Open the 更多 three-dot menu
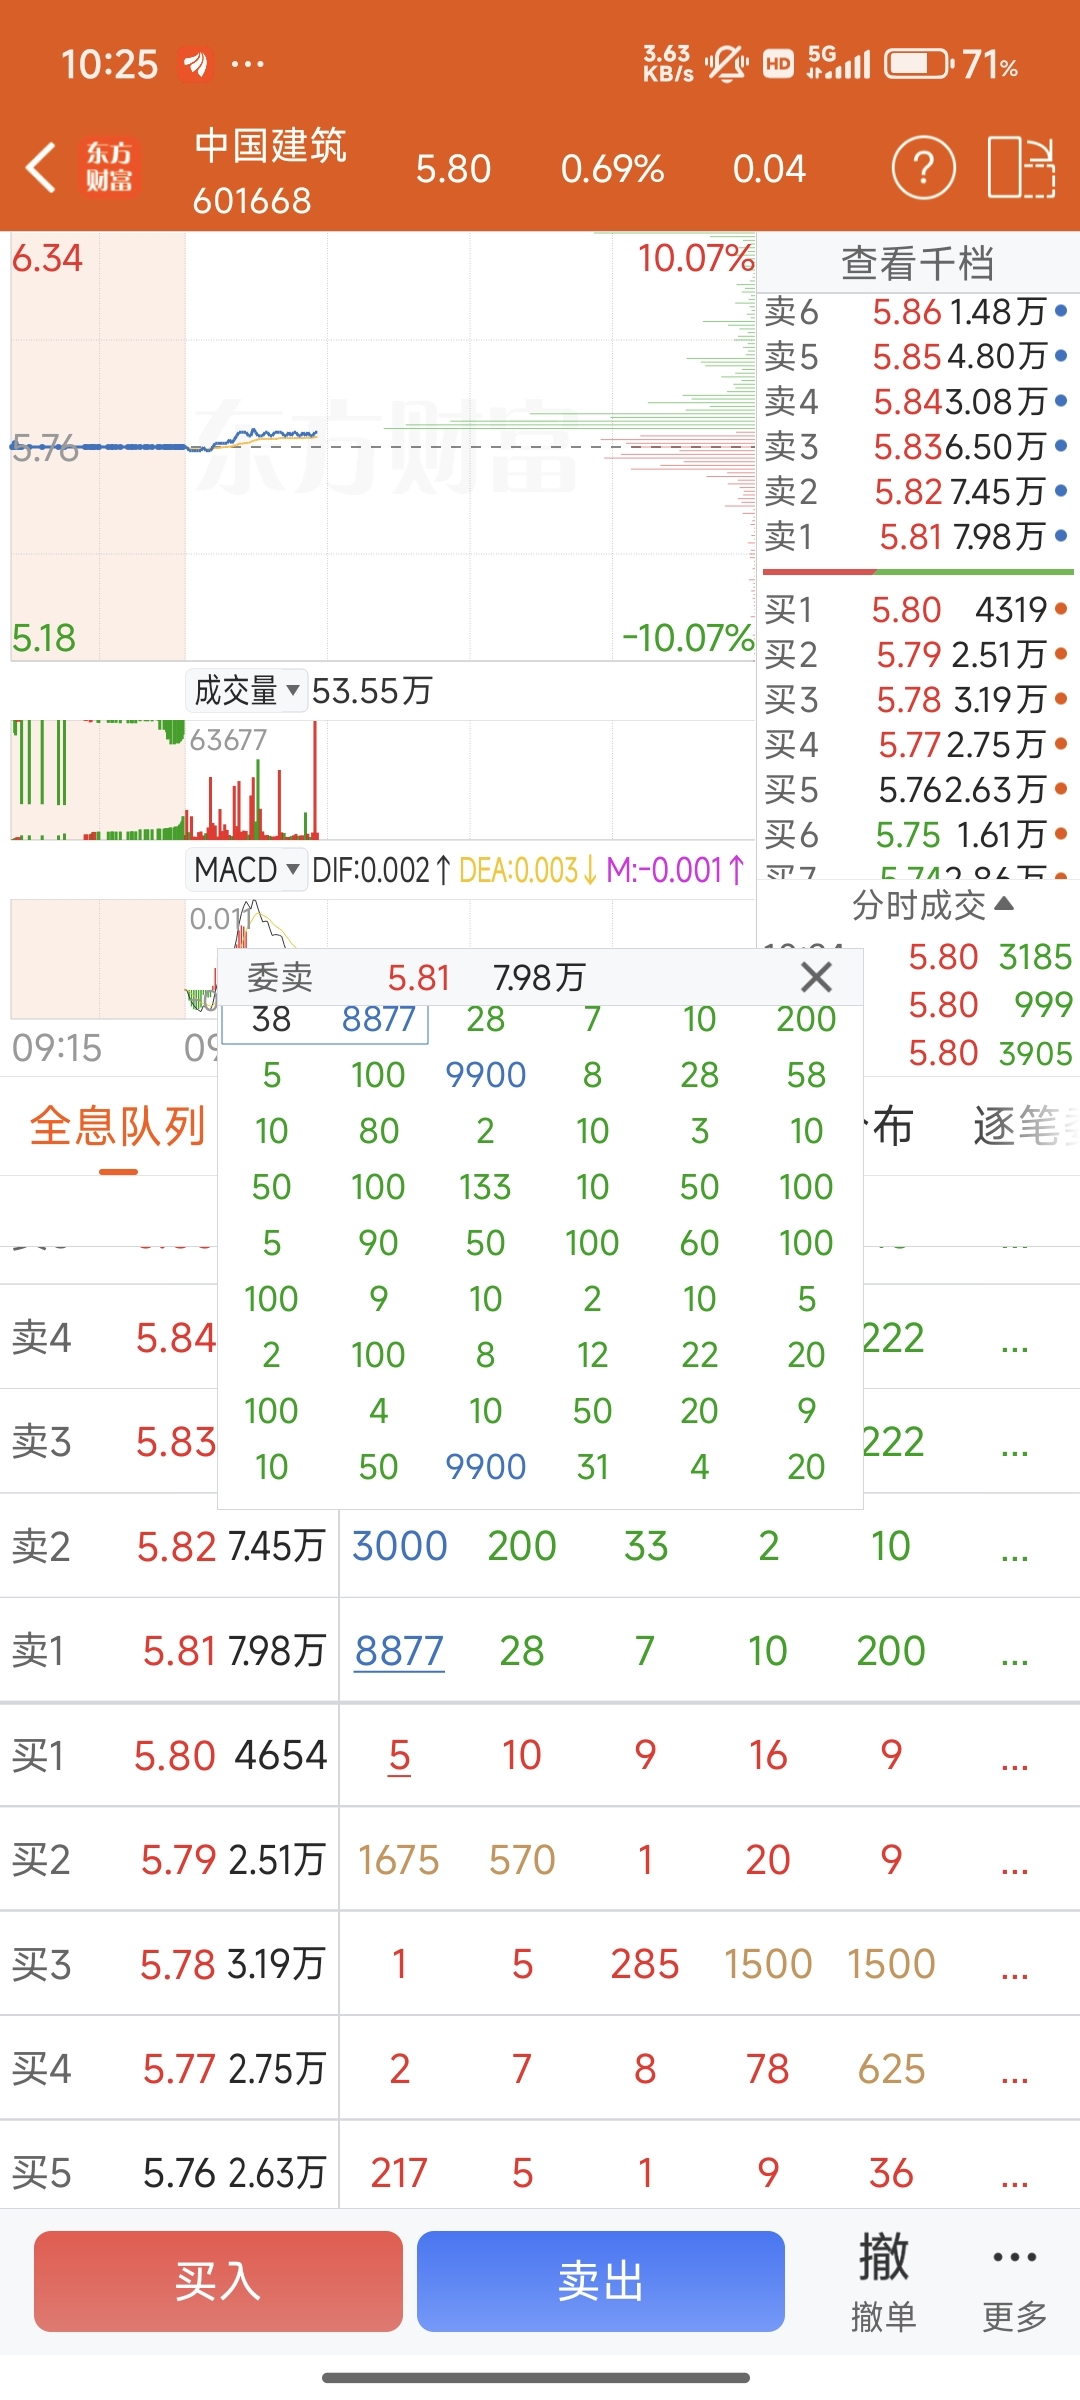 click(1014, 2284)
